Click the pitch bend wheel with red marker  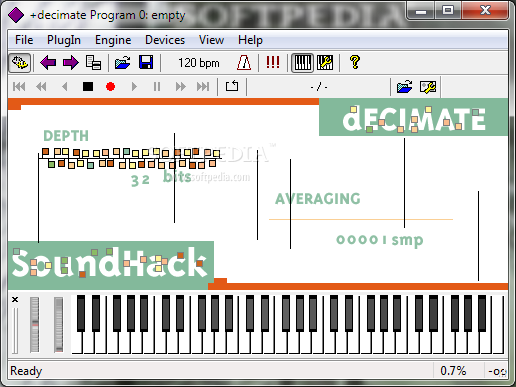34,324
